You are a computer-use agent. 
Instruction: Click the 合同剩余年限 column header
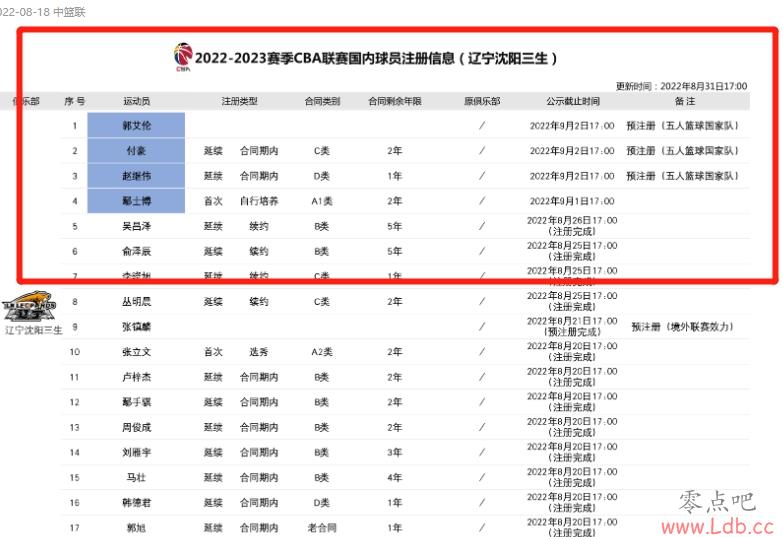(x=394, y=101)
